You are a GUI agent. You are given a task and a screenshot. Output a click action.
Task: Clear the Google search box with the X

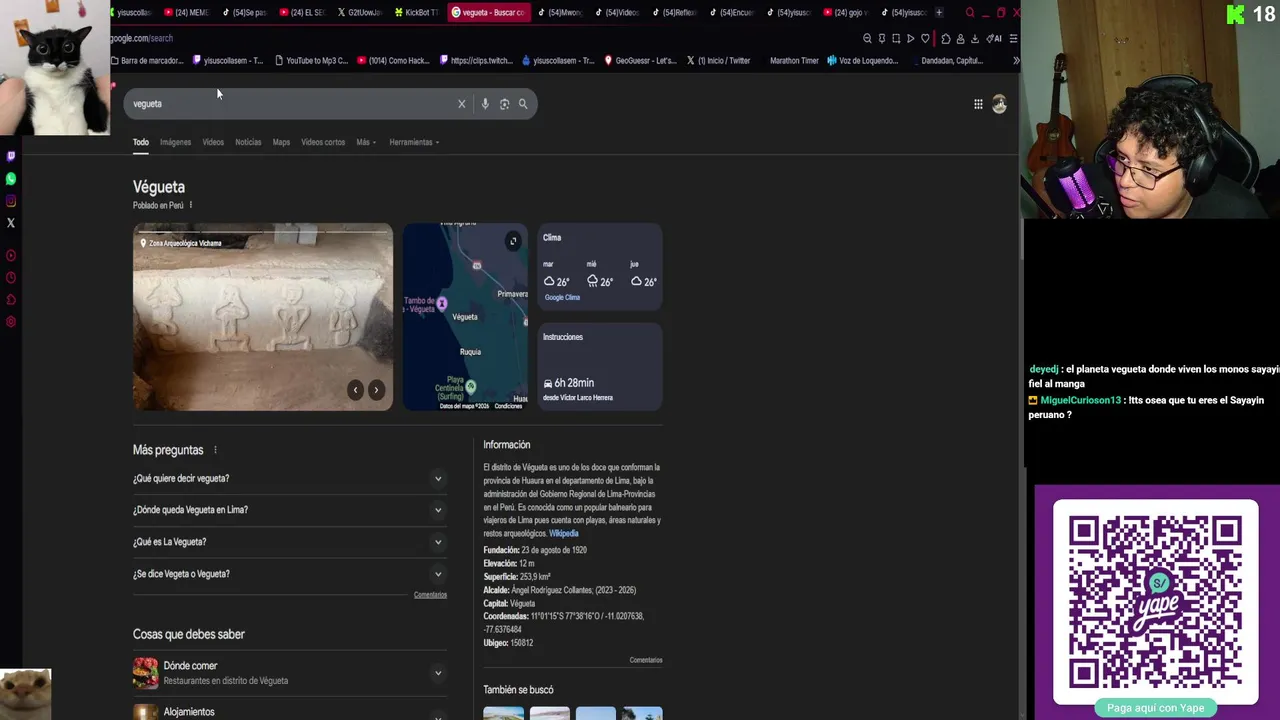pos(461,104)
